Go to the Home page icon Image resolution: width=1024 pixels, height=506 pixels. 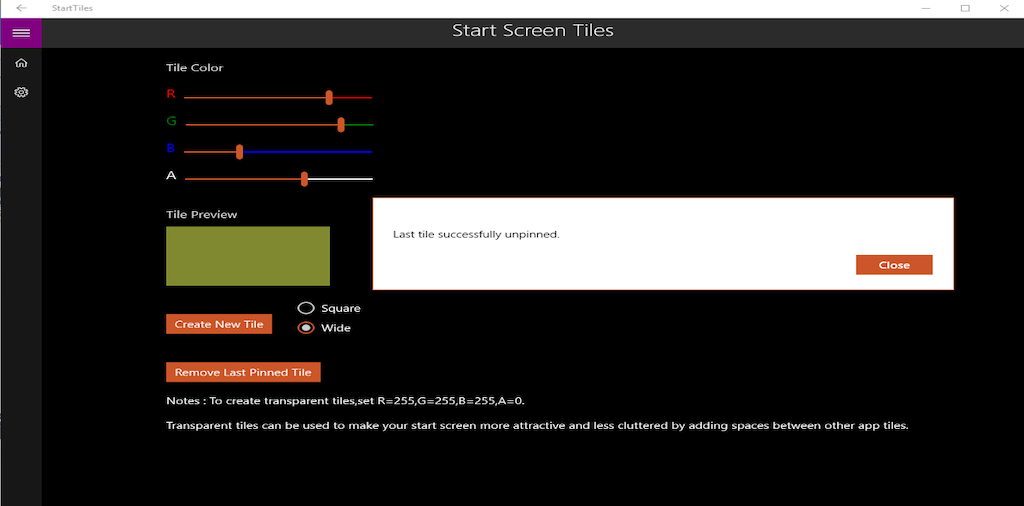[21, 63]
